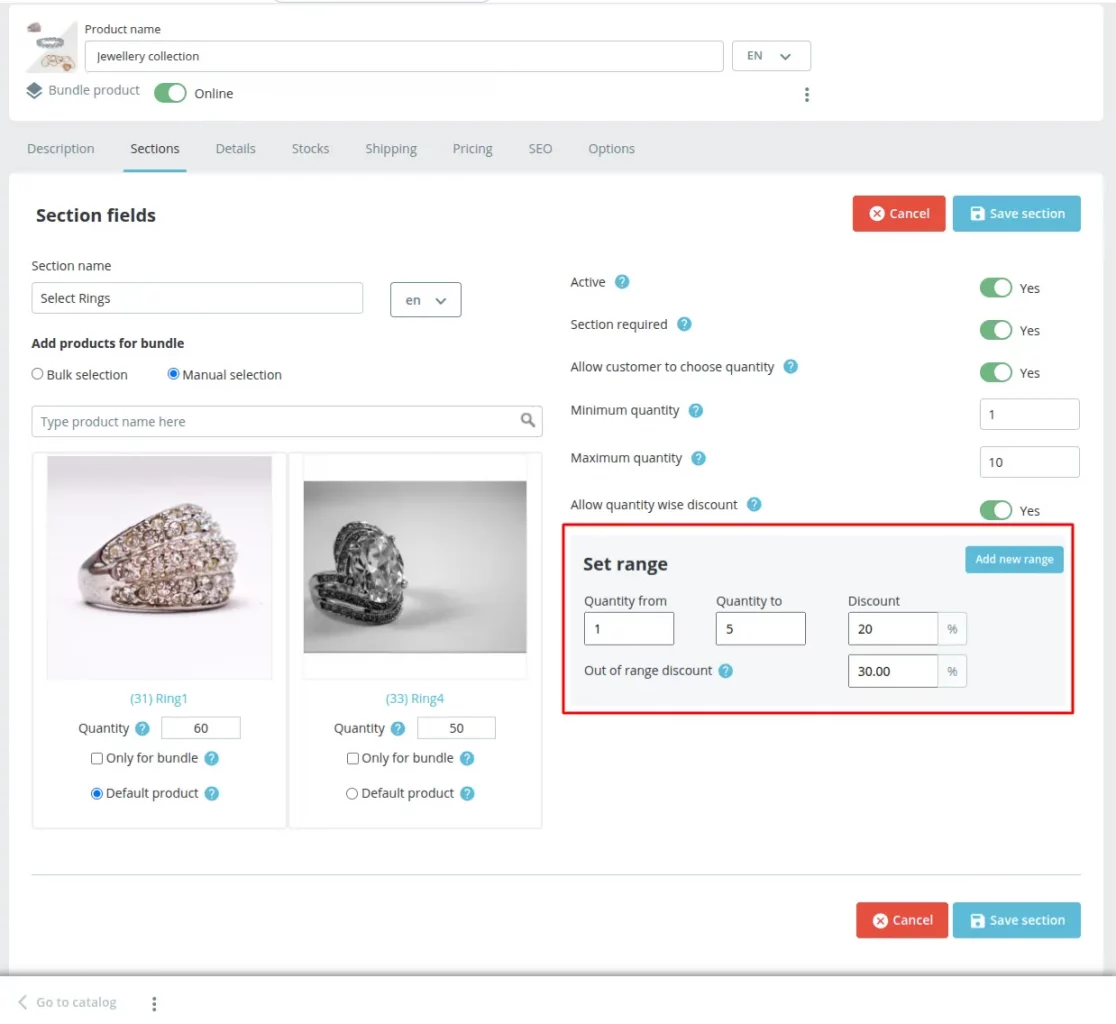Viewport: 1116px width, 1024px height.
Task: Toggle the Online product switch
Action: [x=170, y=93]
